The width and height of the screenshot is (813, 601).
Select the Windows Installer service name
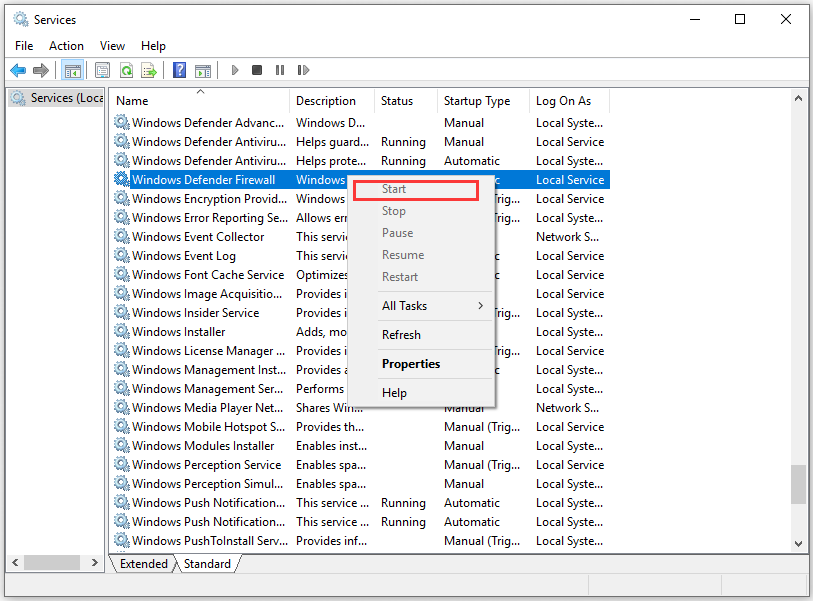point(178,332)
